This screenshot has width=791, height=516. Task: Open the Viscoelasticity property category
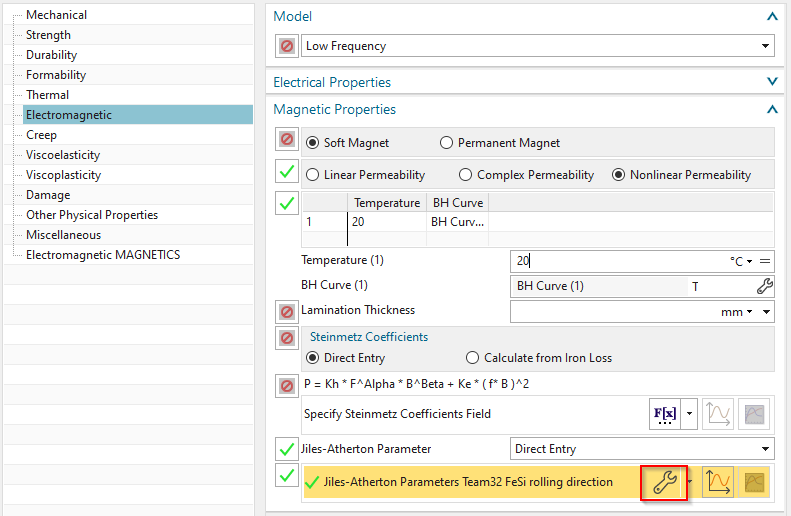(63, 155)
